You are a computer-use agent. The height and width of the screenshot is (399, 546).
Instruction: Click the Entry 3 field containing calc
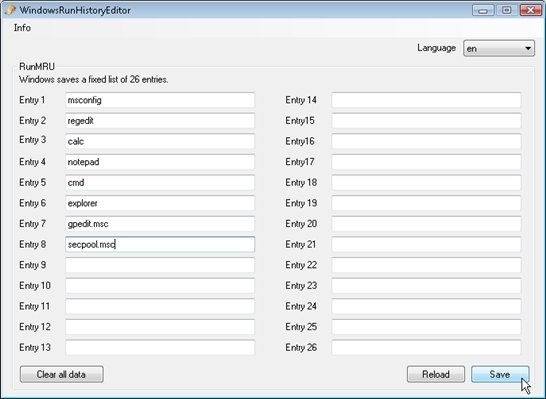[x=160, y=141]
